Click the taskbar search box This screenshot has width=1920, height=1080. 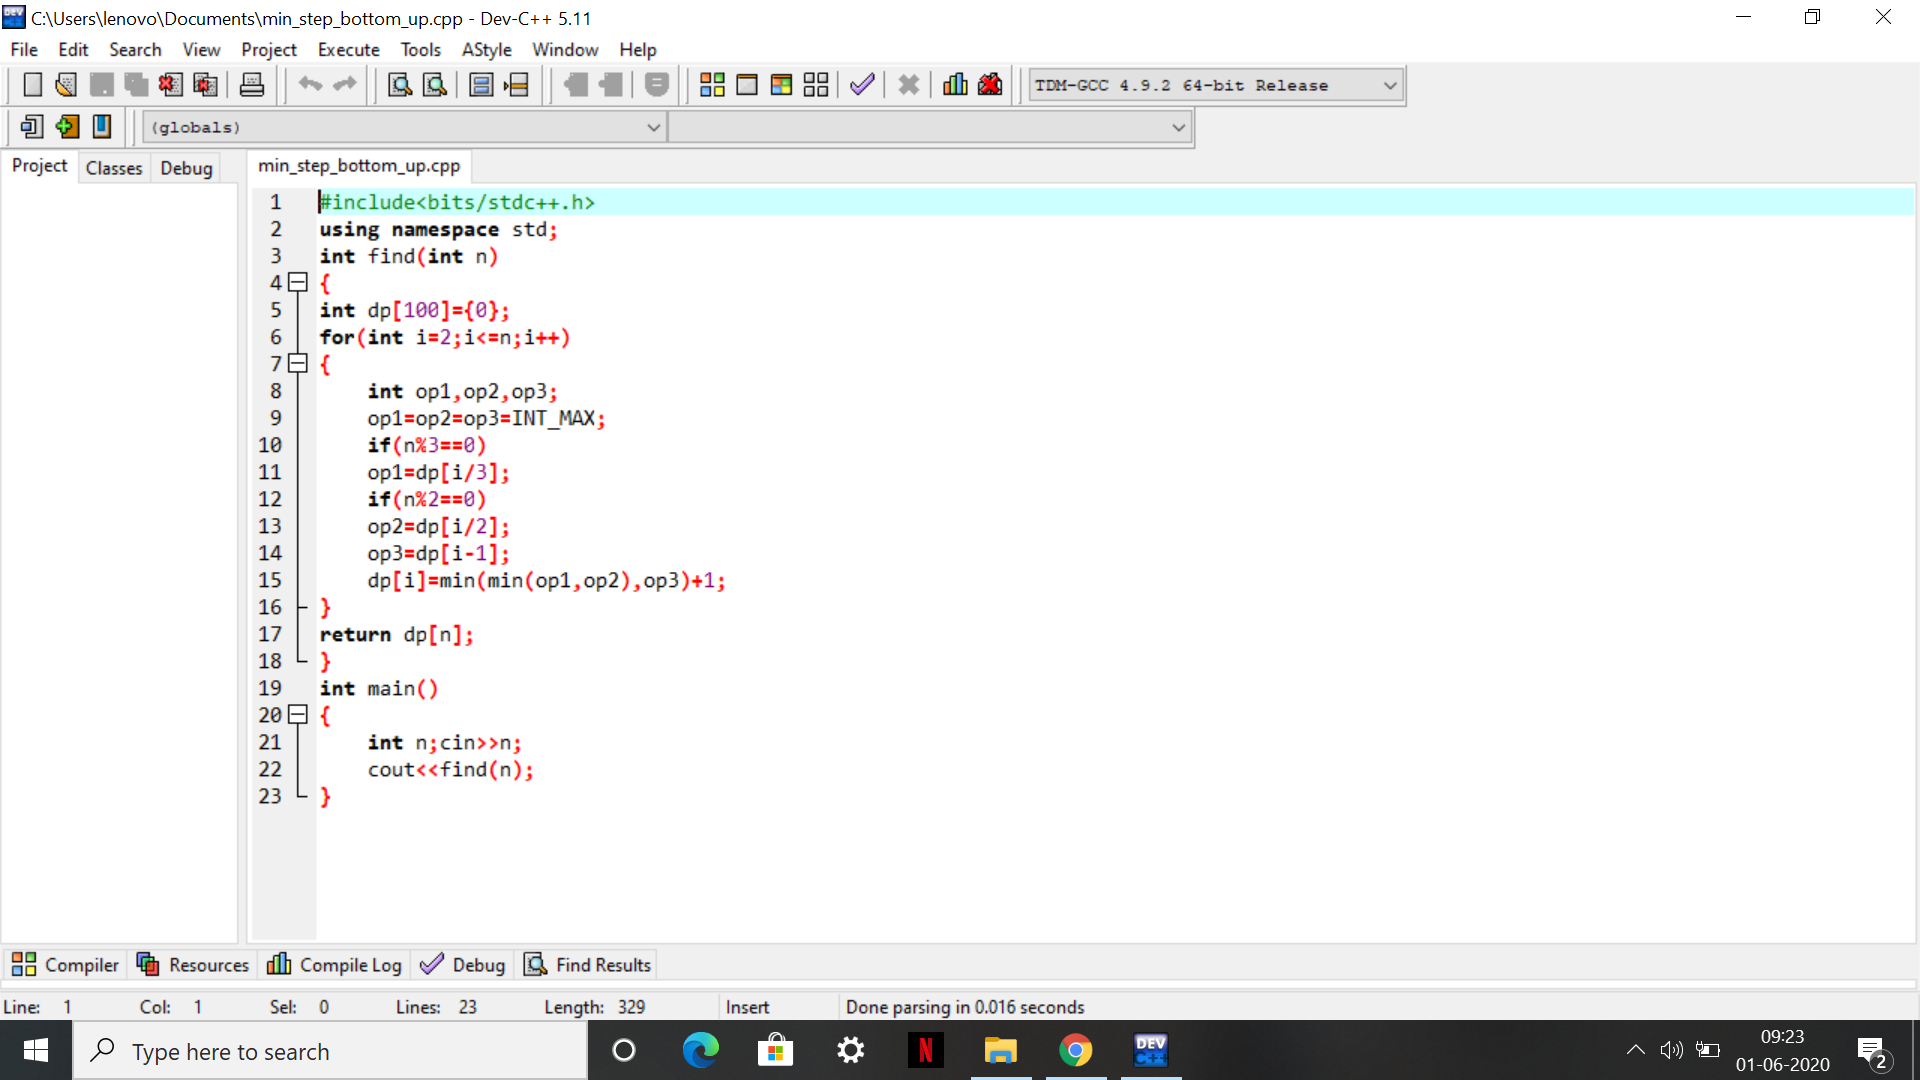(x=330, y=1051)
